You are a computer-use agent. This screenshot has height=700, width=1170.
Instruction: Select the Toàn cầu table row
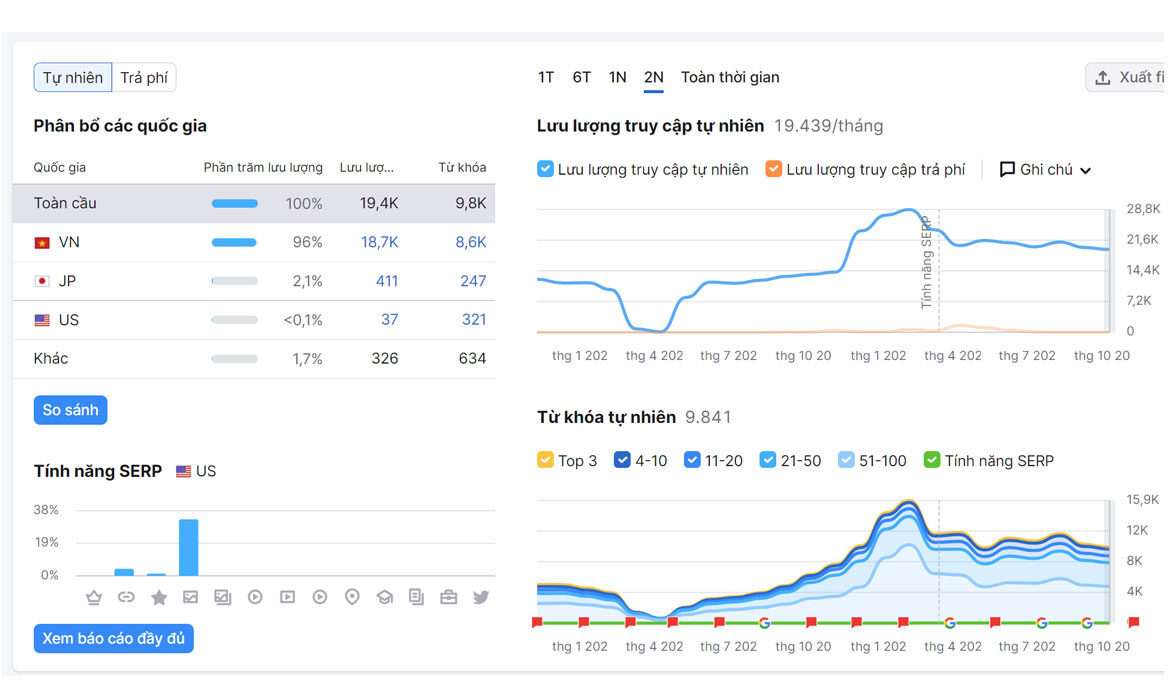click(254, 204)
